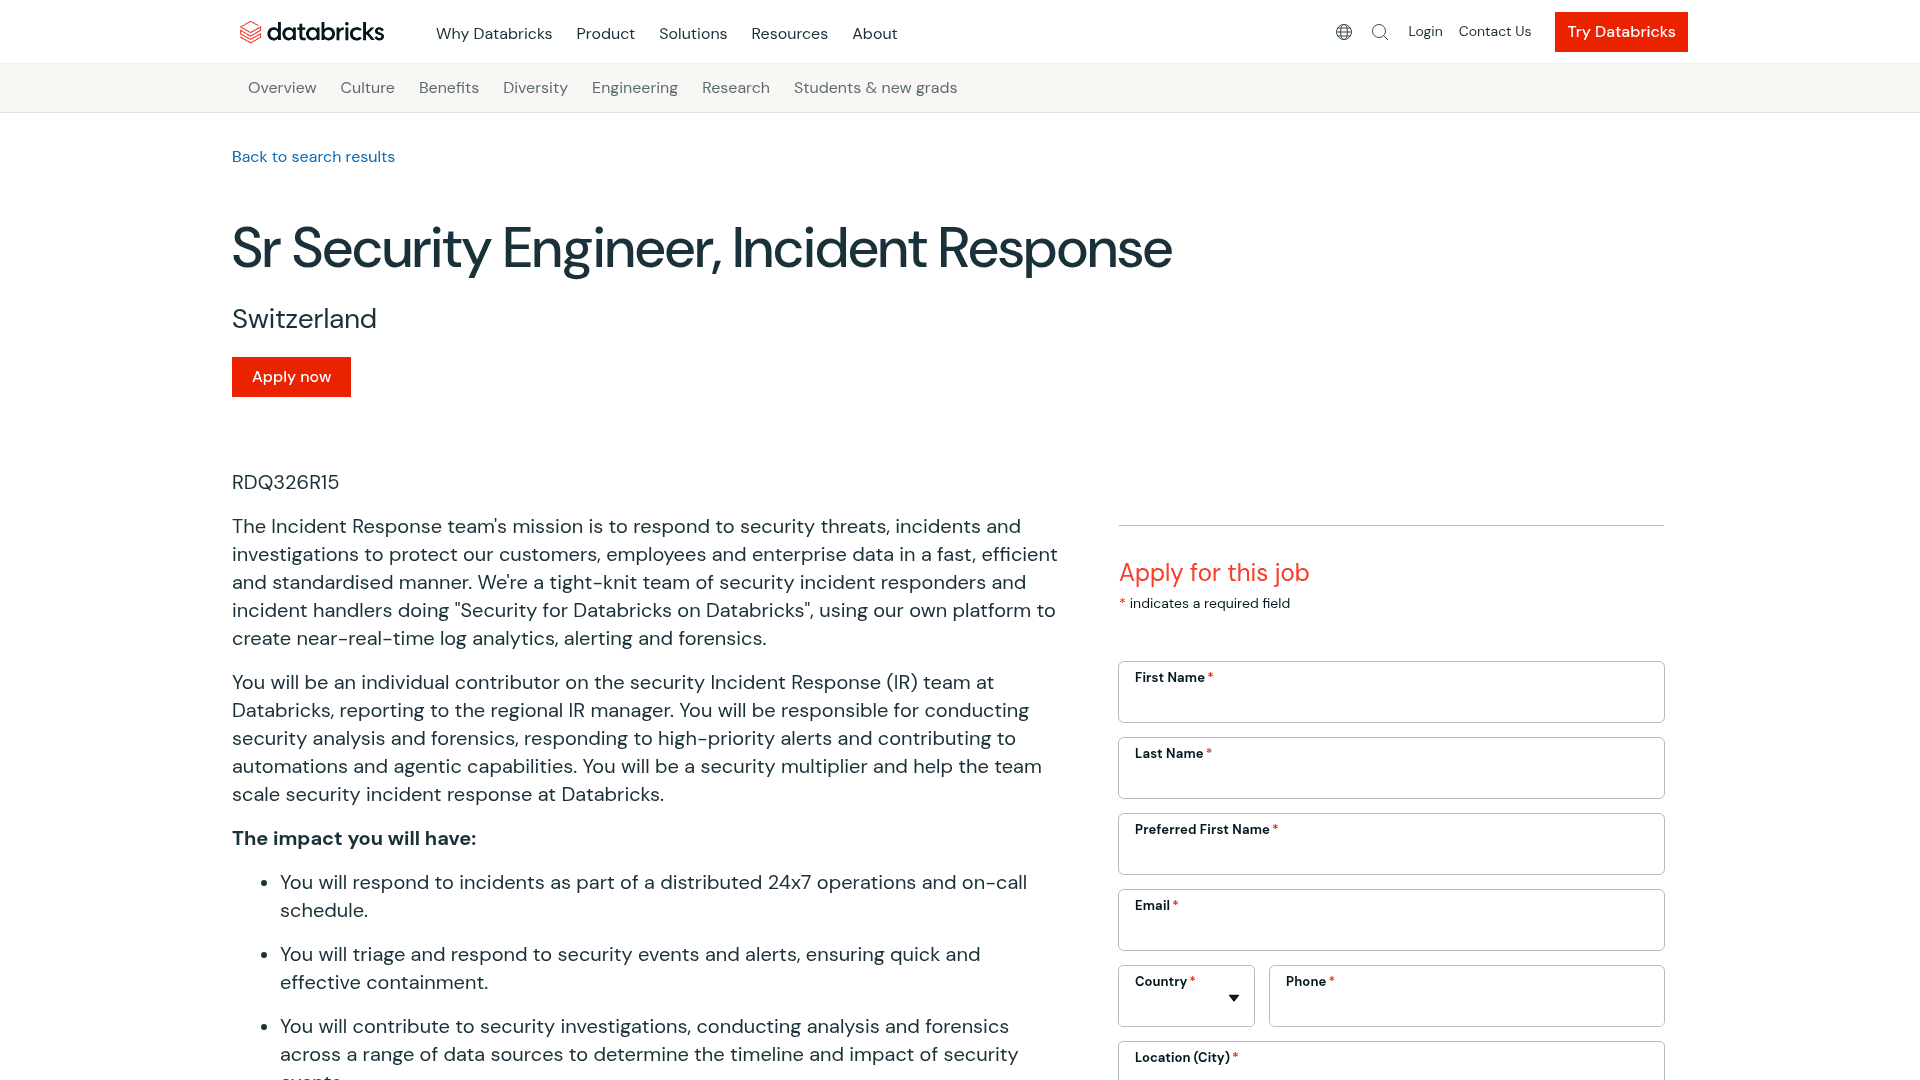Switch to Overview tab
The image size is (1920, 1080).
pos(282,88)
